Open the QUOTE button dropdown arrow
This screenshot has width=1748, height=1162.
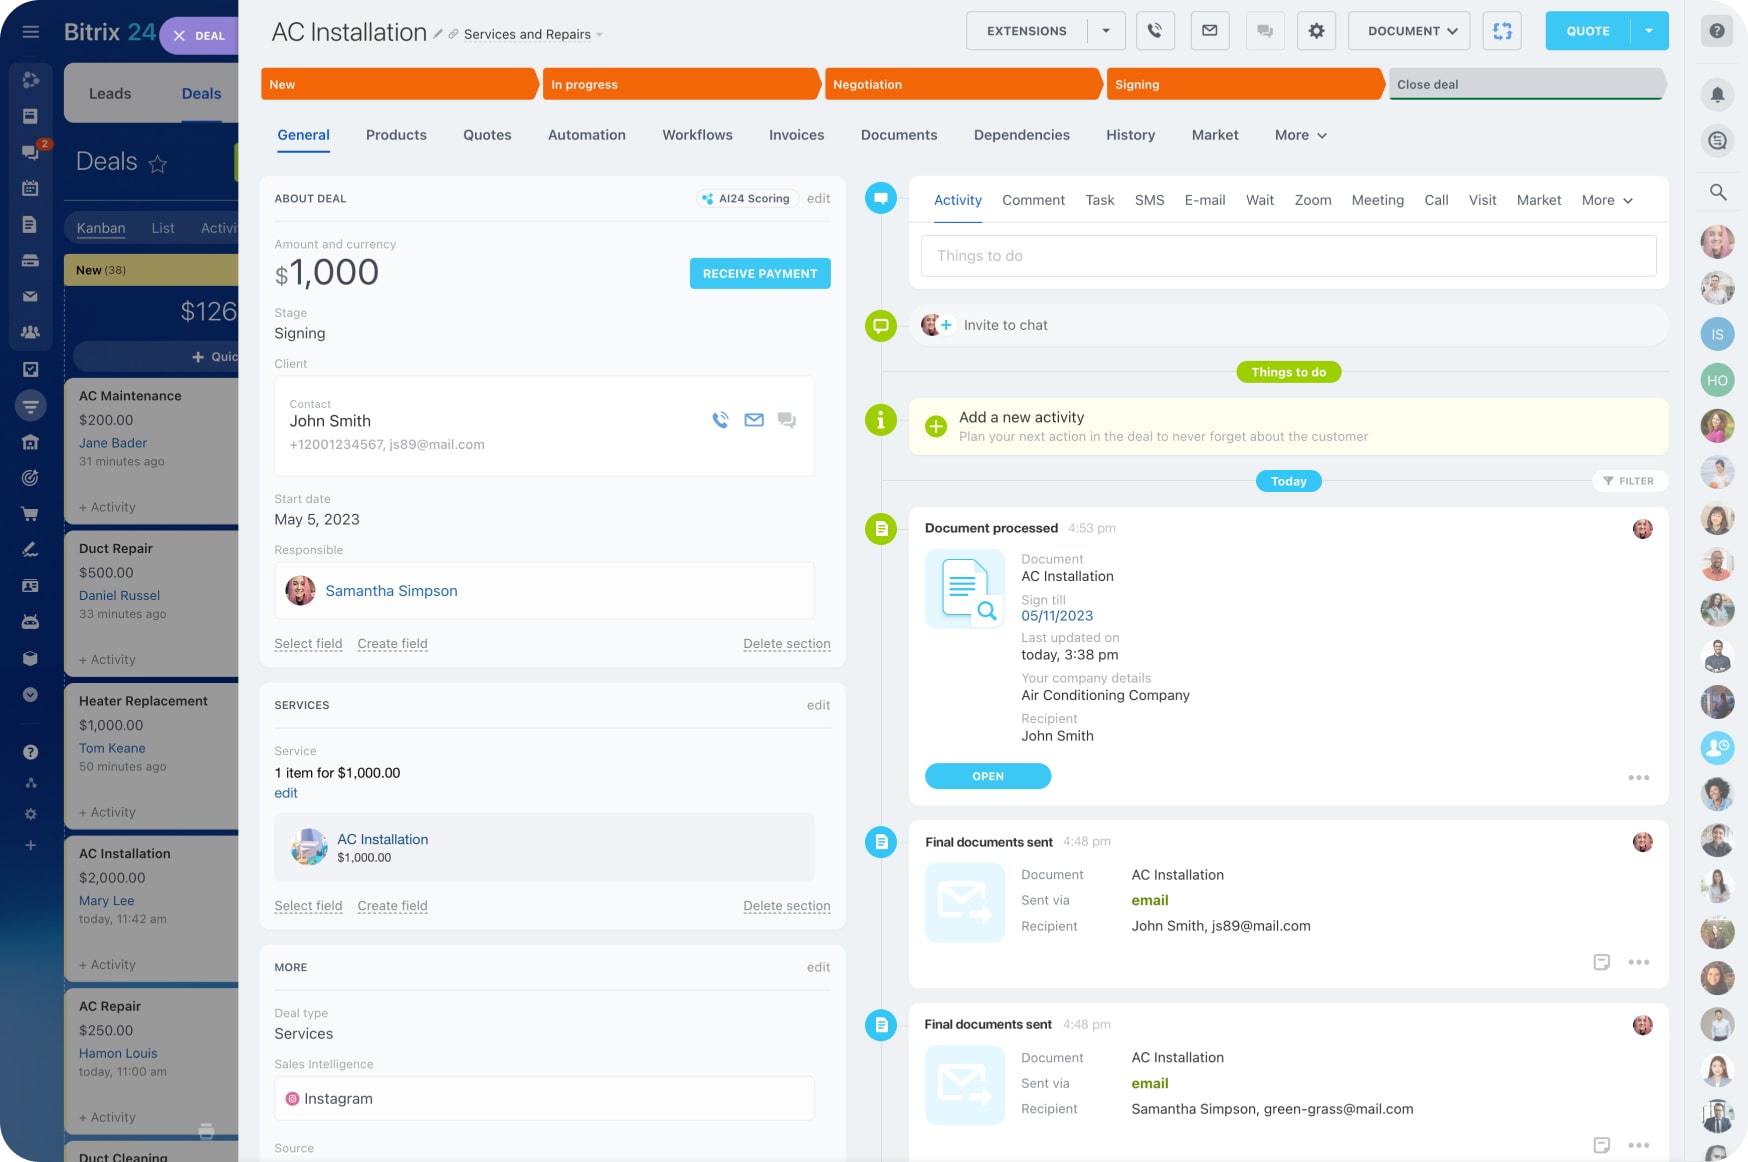[1649, 31]
